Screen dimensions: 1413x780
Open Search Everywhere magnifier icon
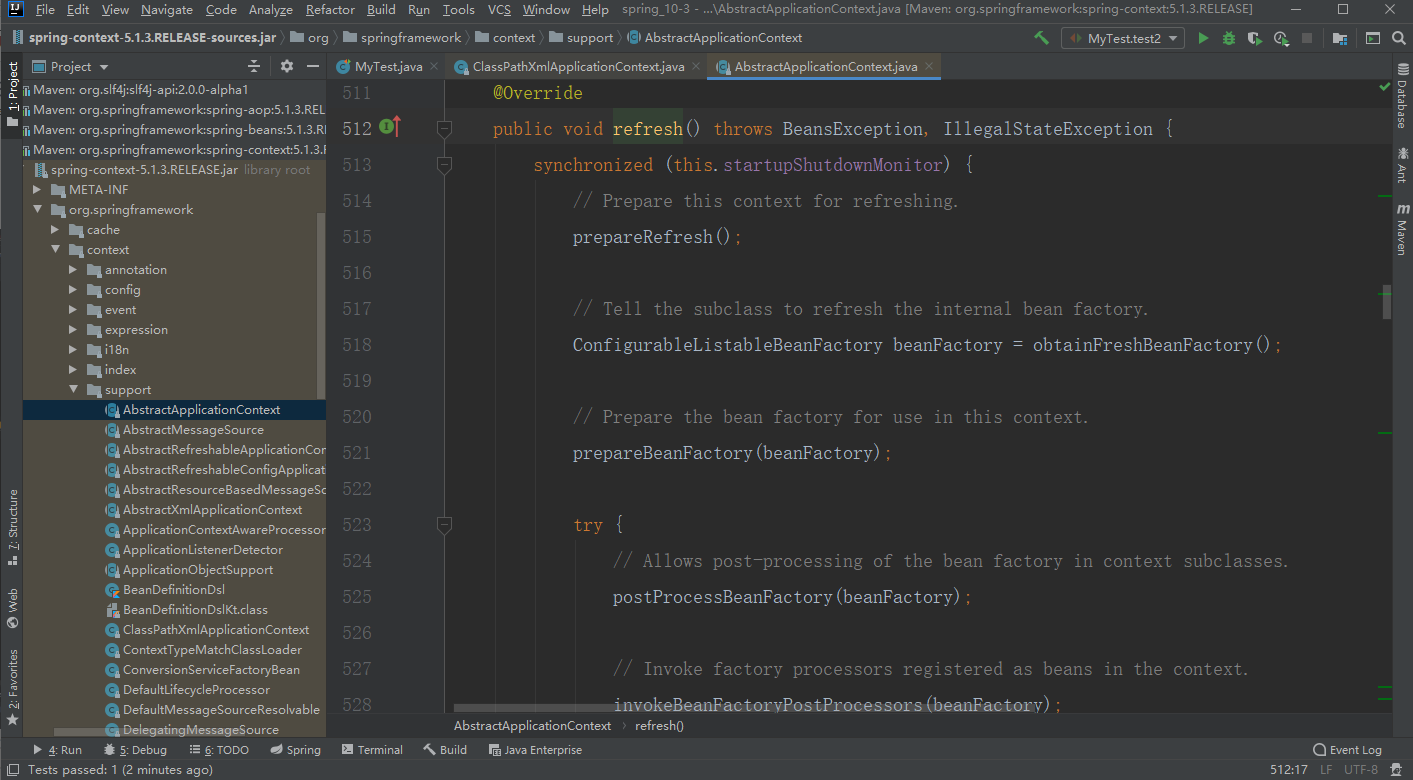[x=1398, y=38]
